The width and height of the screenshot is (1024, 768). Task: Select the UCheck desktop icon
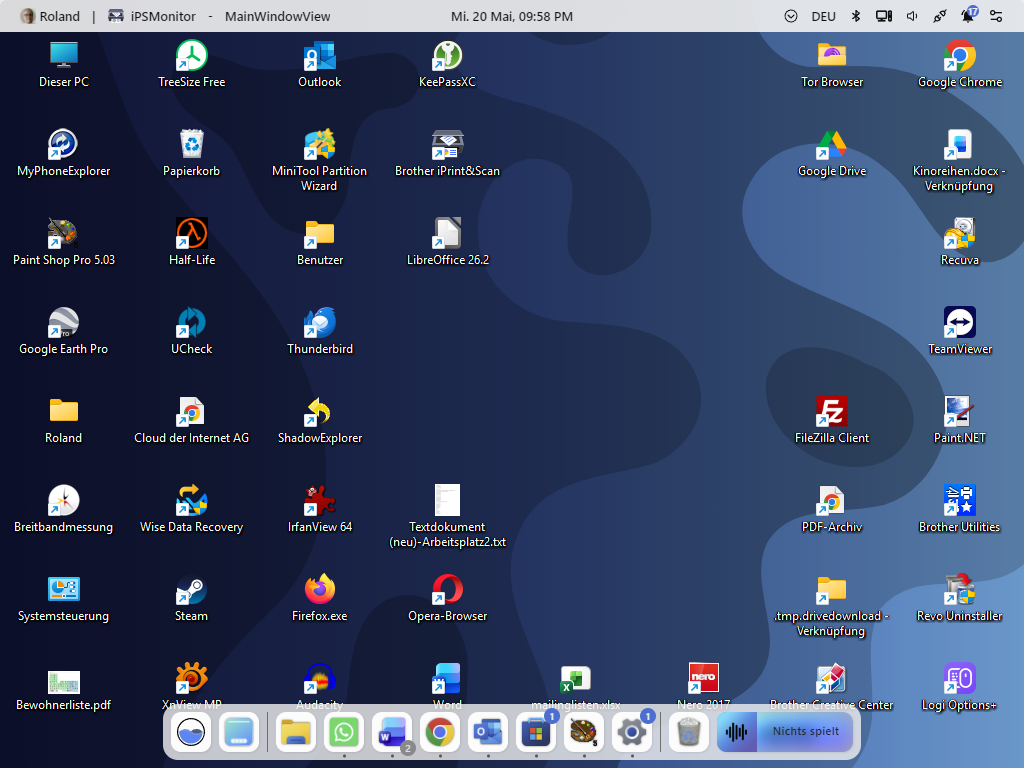(x=191, y=330)
